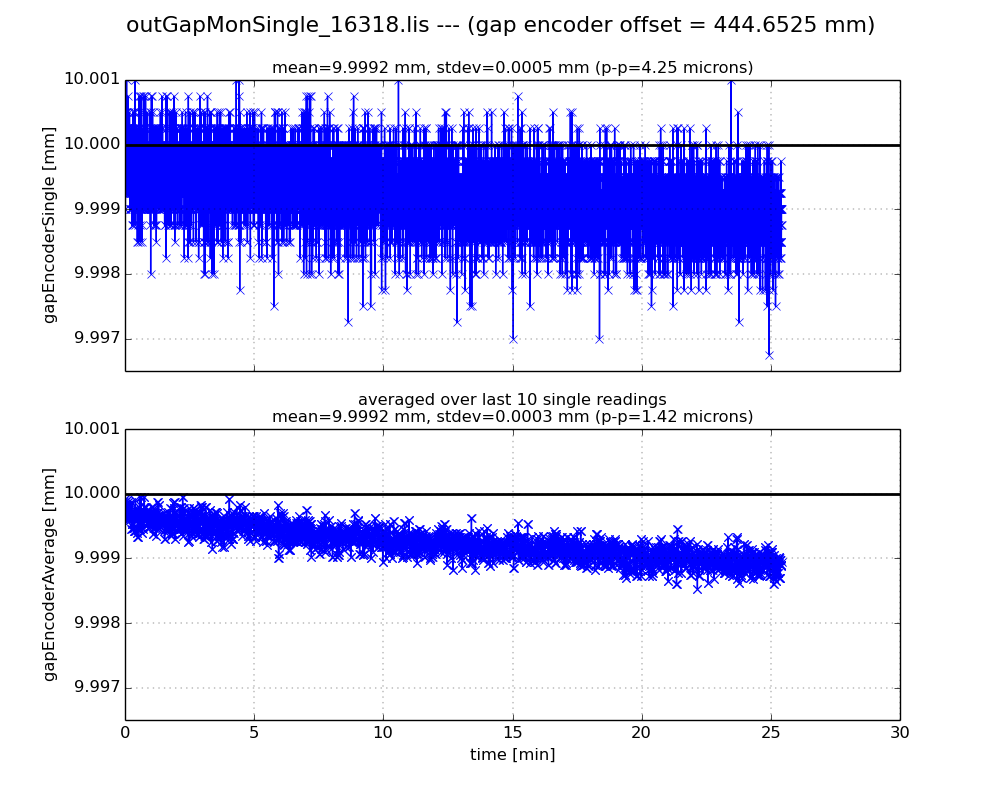Select the x-axis tick label 20

[641, 732]
